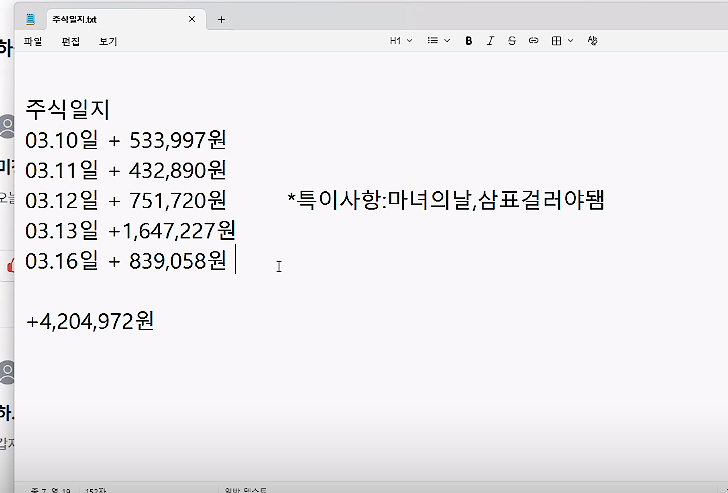728x493 pixels.
Task: Open the 보기 menu
Action: point(108,41)
